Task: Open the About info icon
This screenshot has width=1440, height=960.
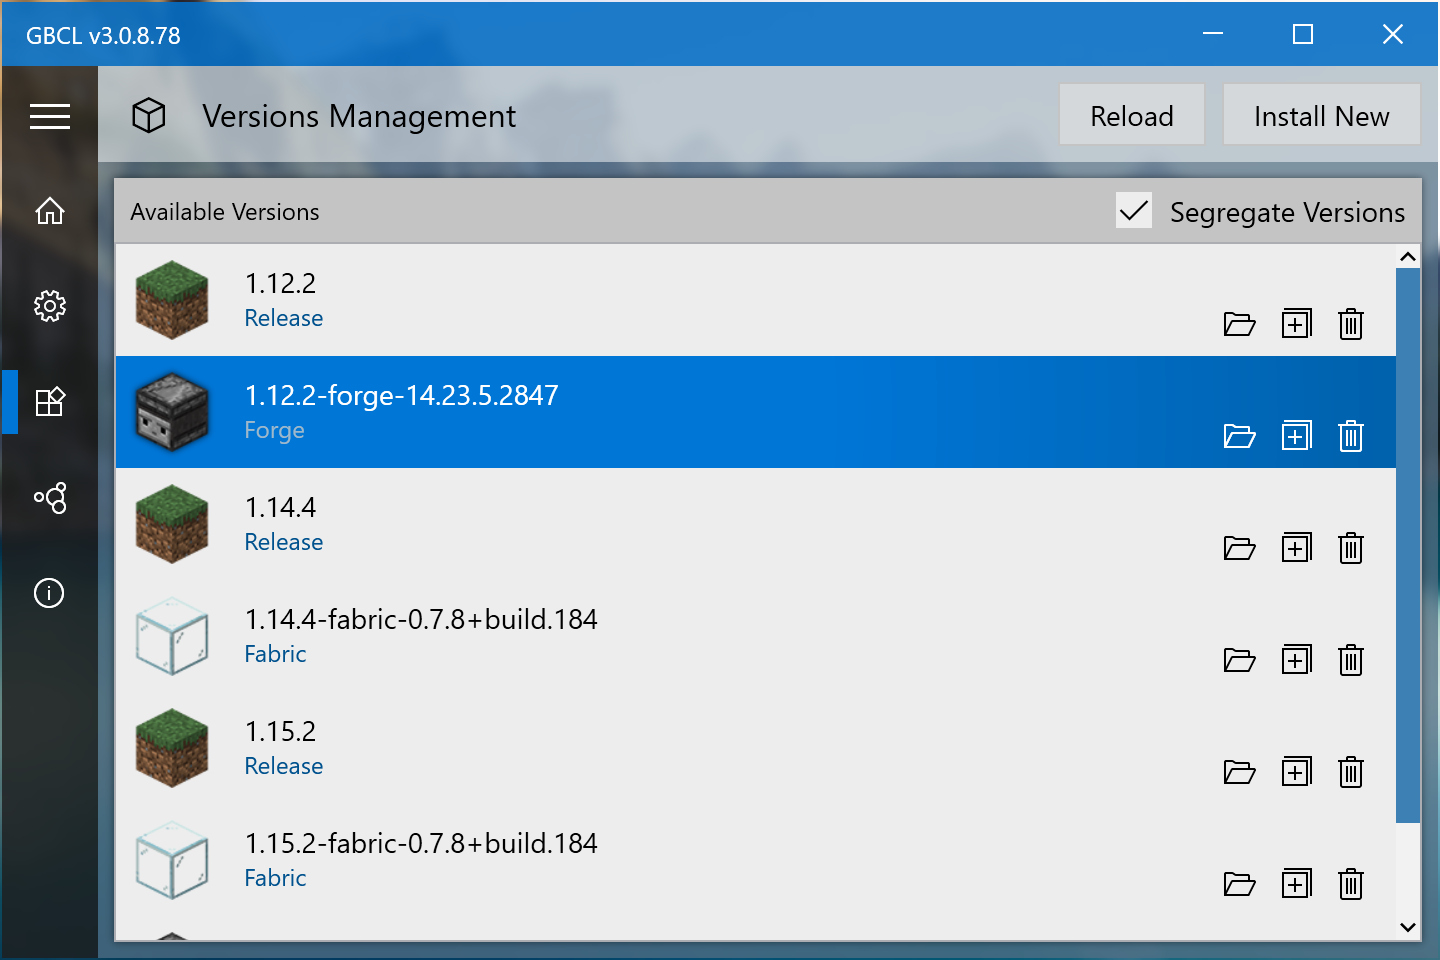Action: tap(49, 593)
